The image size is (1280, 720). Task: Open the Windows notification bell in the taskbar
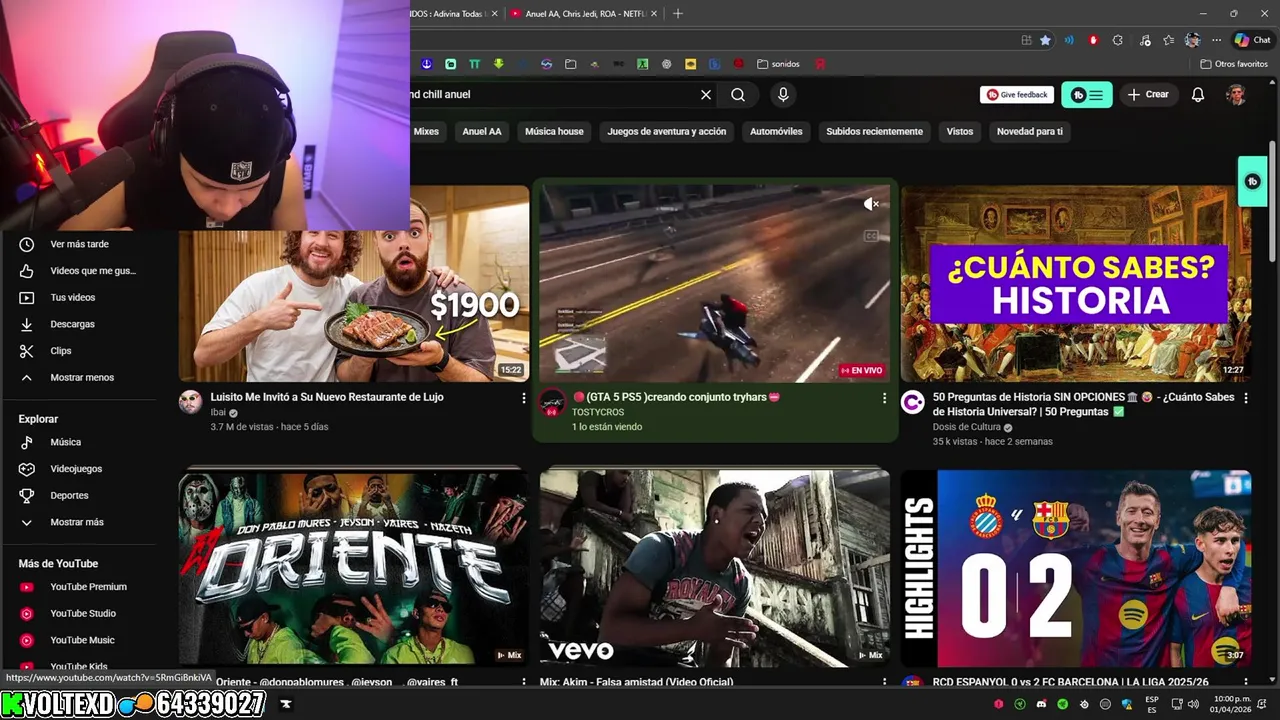[1263, 704]
